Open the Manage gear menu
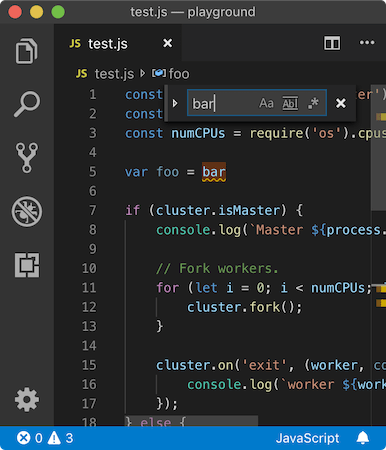Screen dimensions: 386x450 [27, 399]
